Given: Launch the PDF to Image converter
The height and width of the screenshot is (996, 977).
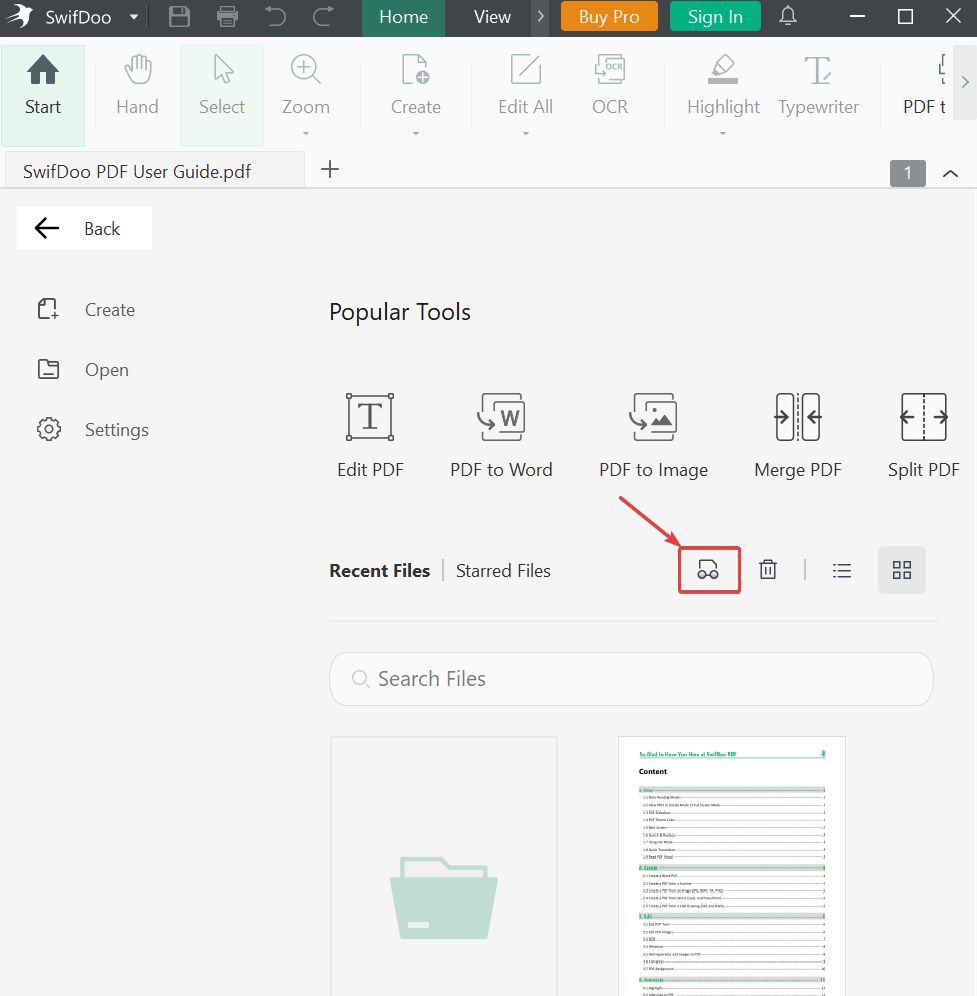Looking at the screenshot, I should click(654, 436).
